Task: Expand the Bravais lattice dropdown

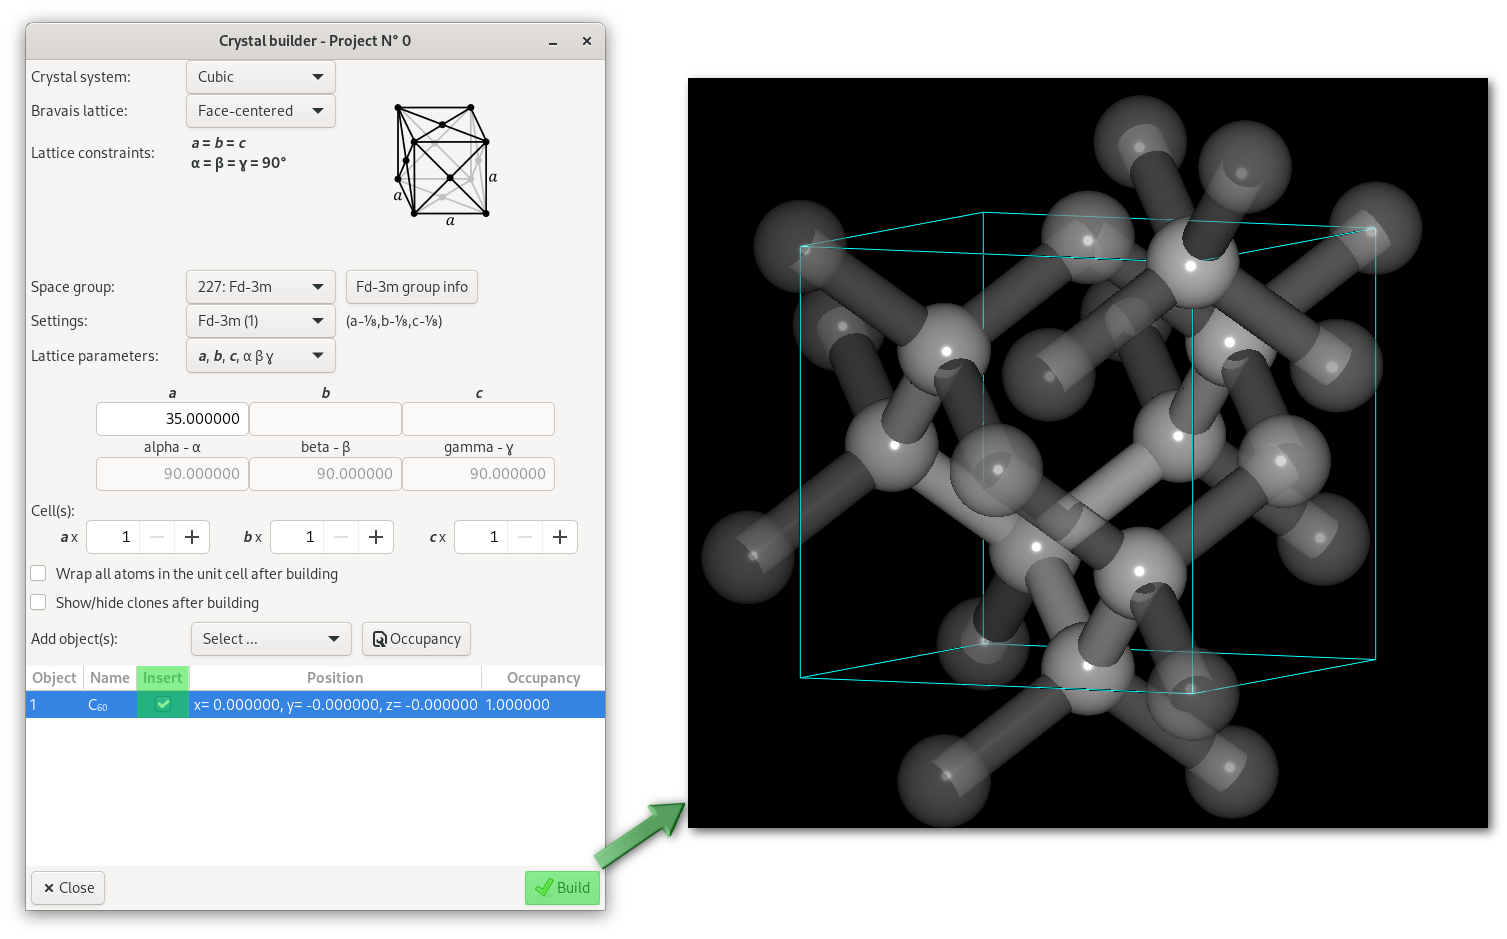Action: point(260,111)
